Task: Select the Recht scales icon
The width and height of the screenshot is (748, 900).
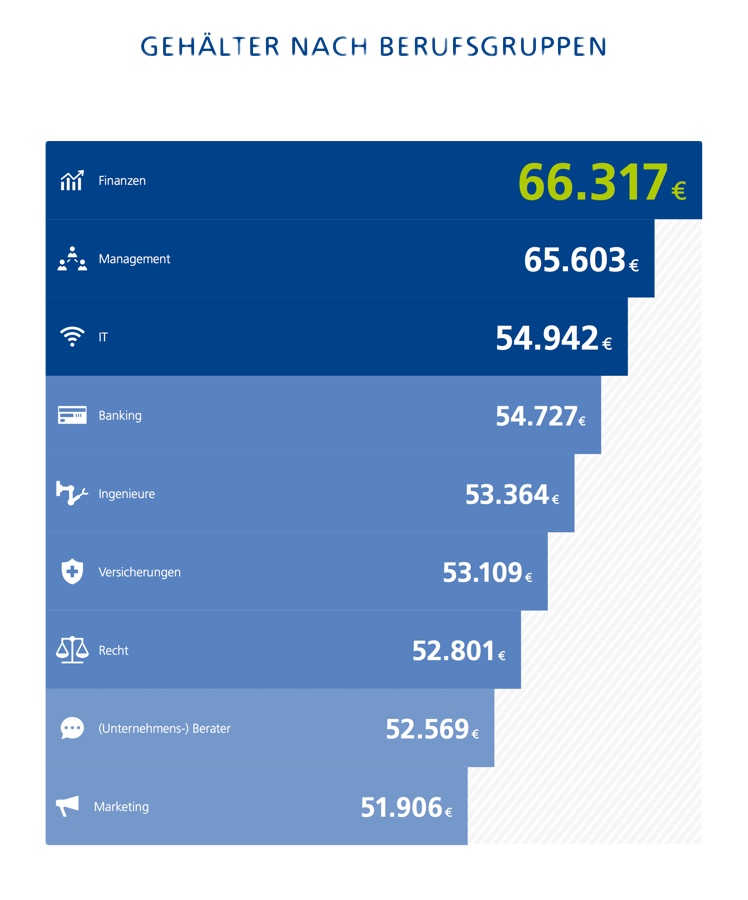Action: click(x=72, y=650)
